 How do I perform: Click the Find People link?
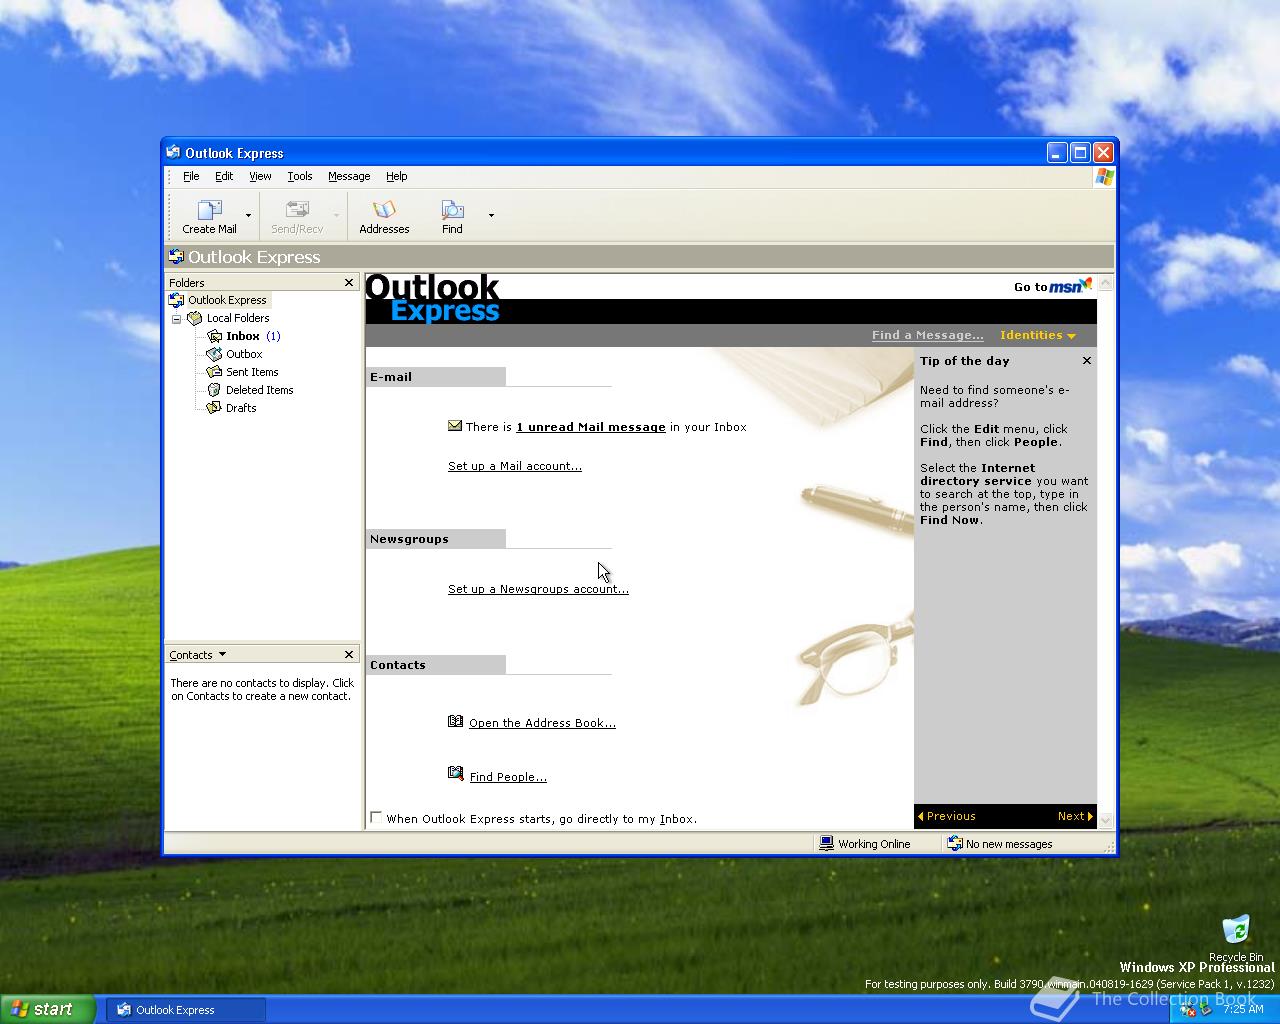[x=508, y=777]
